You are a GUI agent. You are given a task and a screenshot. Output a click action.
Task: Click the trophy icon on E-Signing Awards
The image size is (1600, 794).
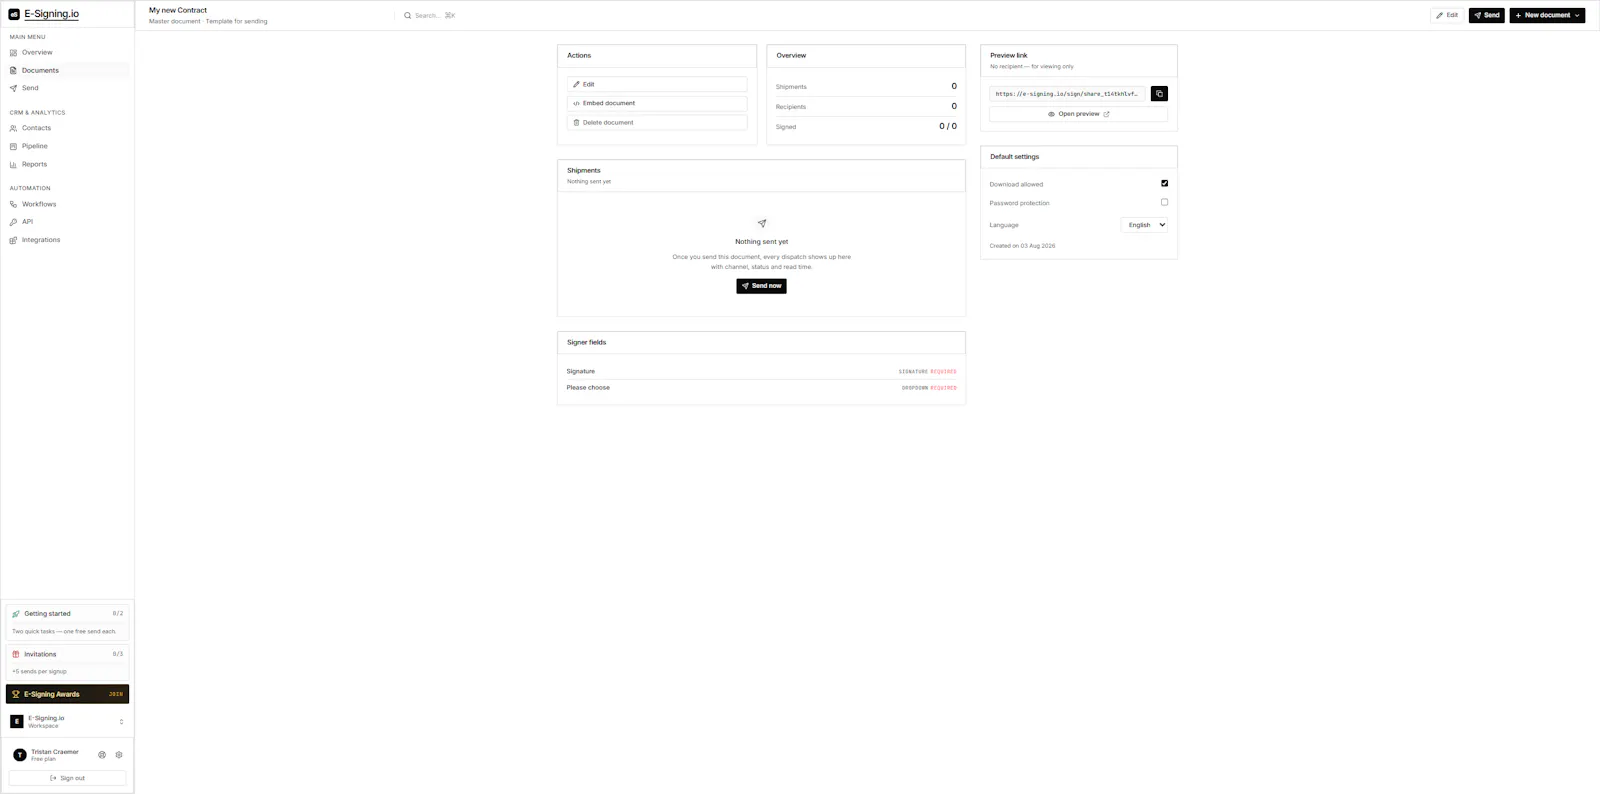(x=16, y=694)
